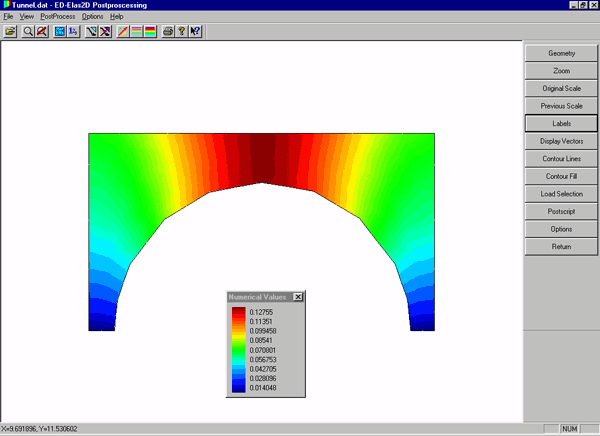Click the Previous Scale button
600x436 pixels.
(561, 106)
